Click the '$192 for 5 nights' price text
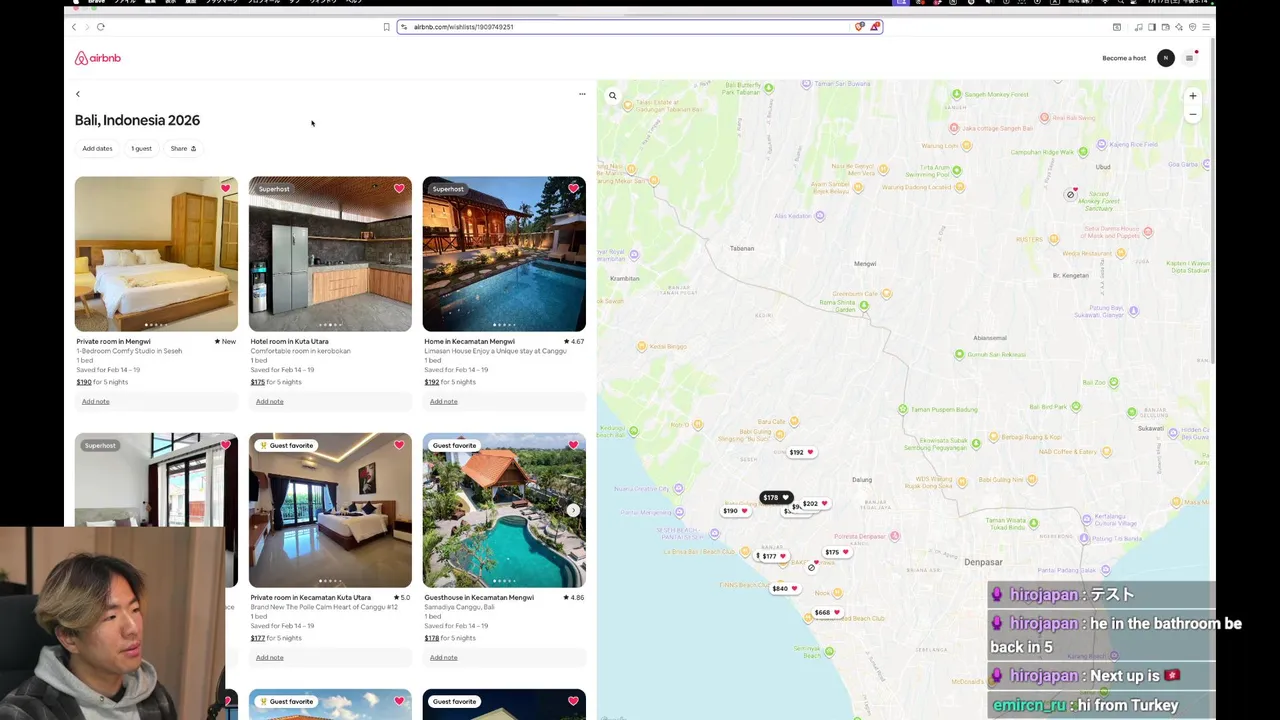This screenshot has width=1280, height=720. [452, 382]
